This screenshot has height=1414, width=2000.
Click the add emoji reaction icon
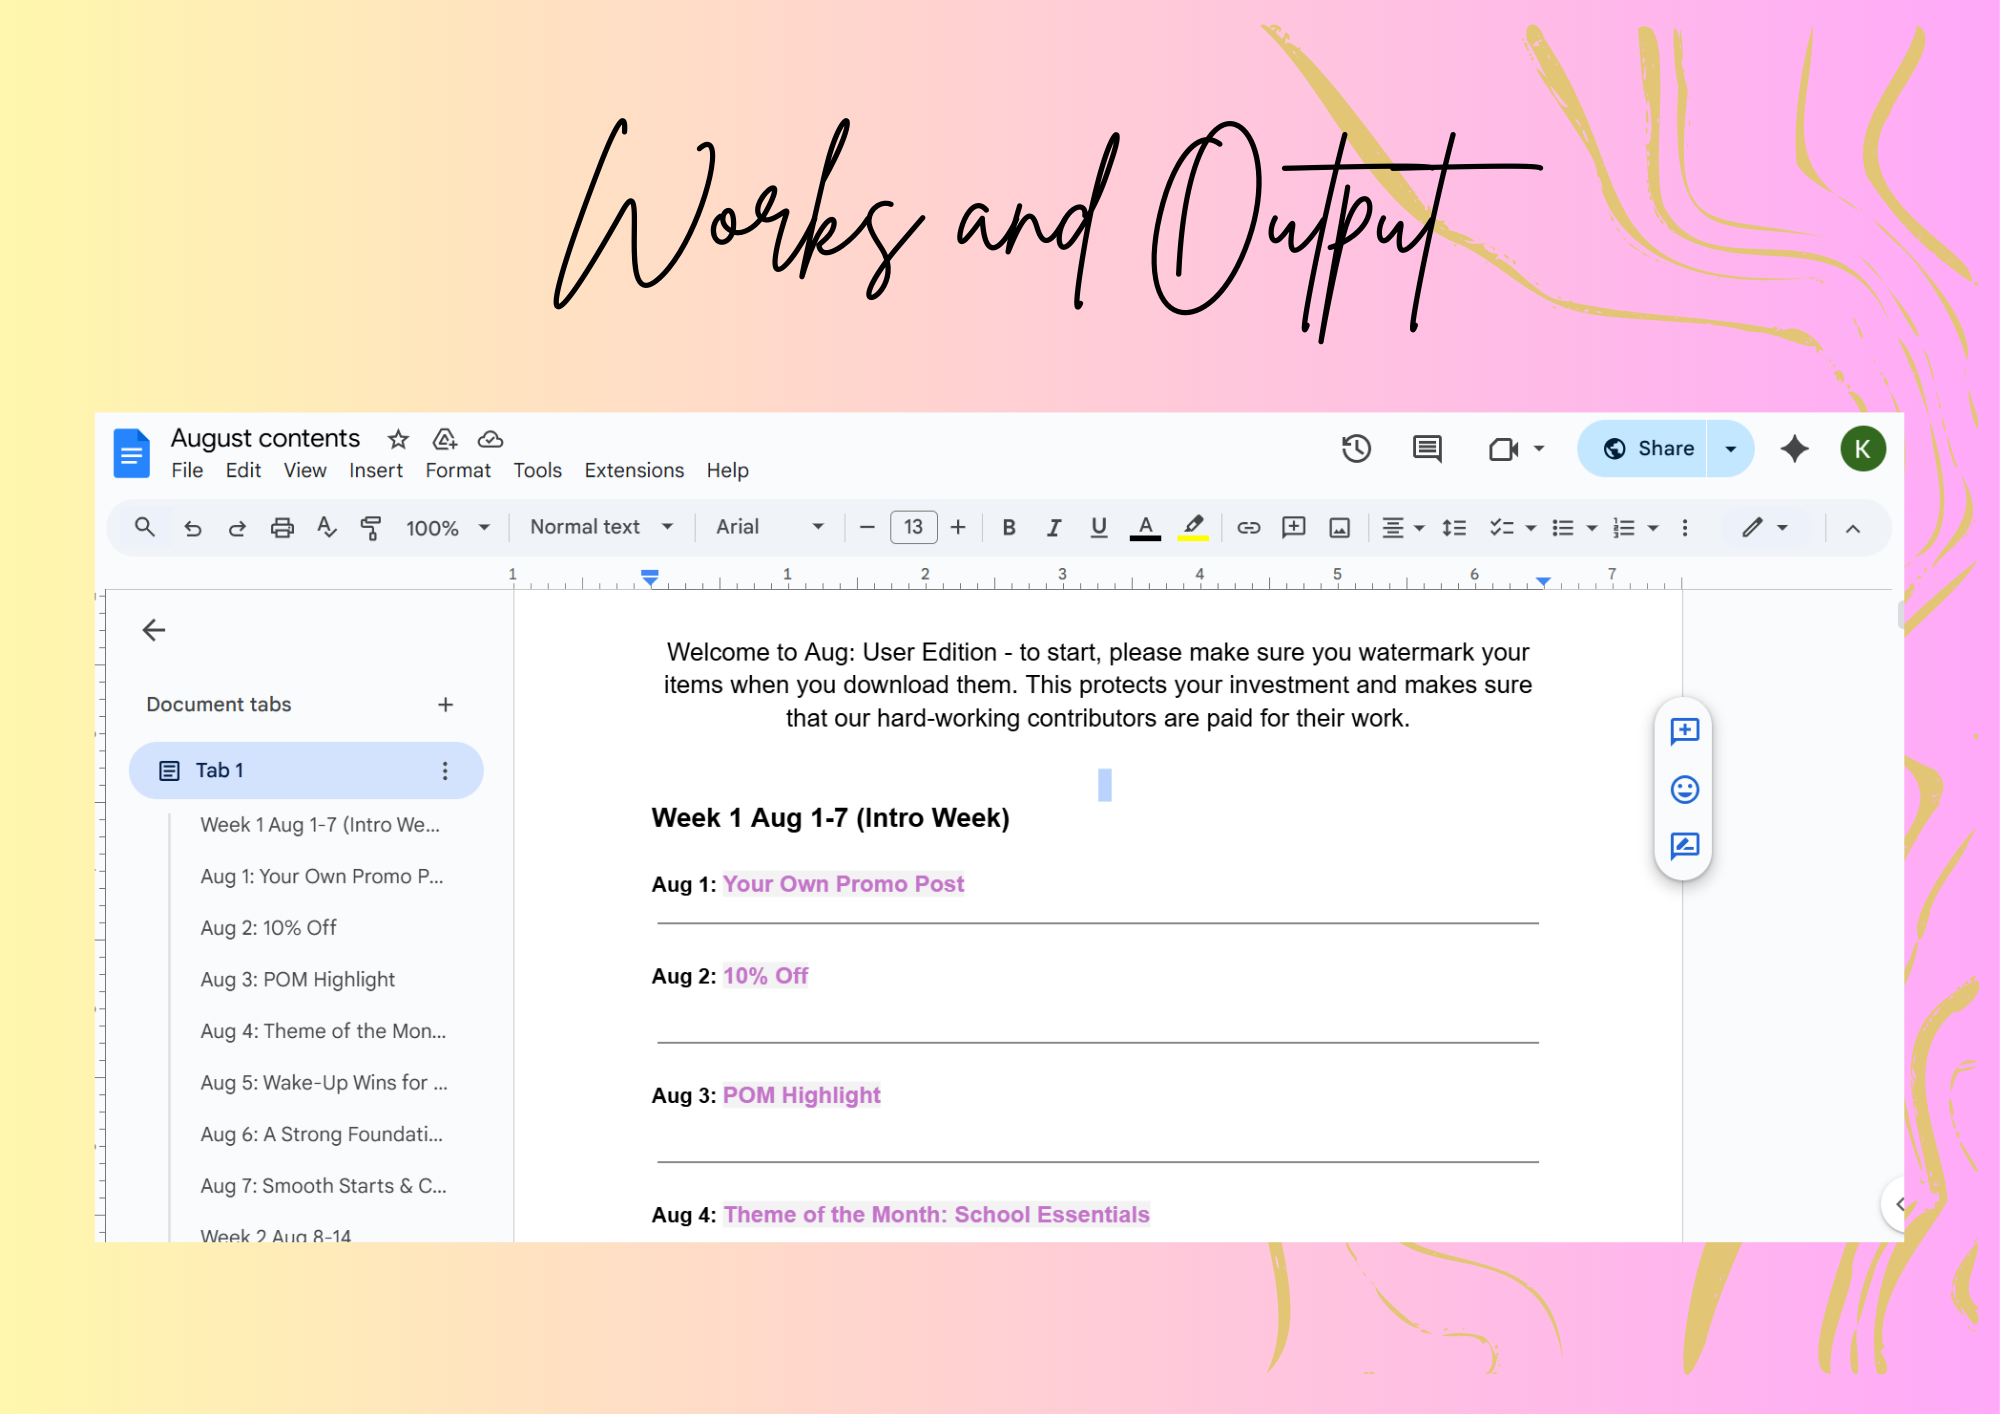tap(1684, 789)
